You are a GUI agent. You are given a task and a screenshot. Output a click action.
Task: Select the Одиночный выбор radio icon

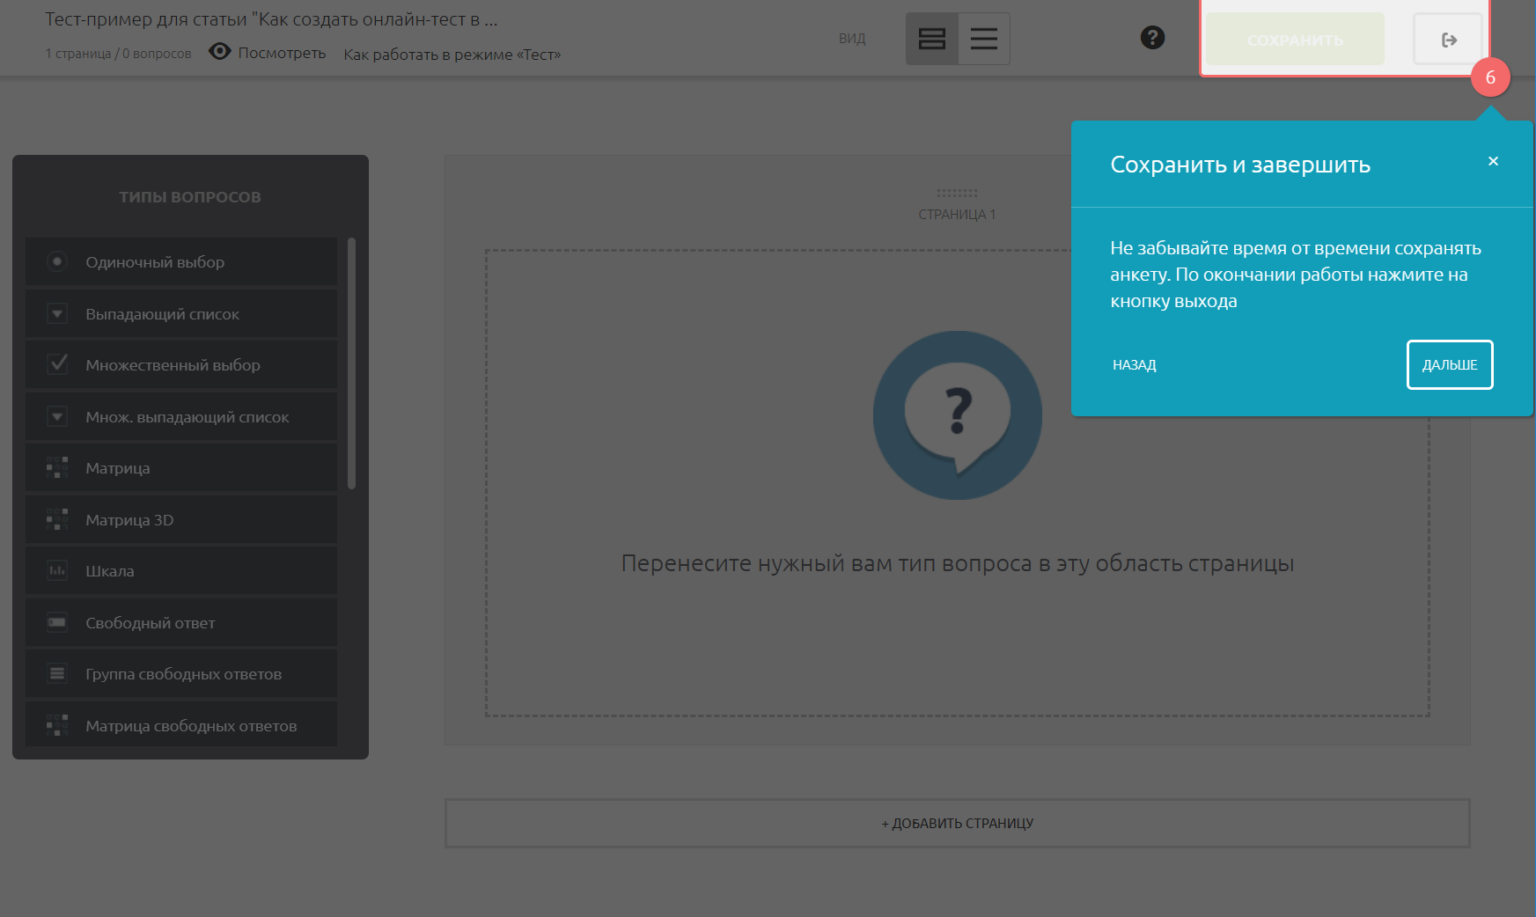(x=57, y=262)
